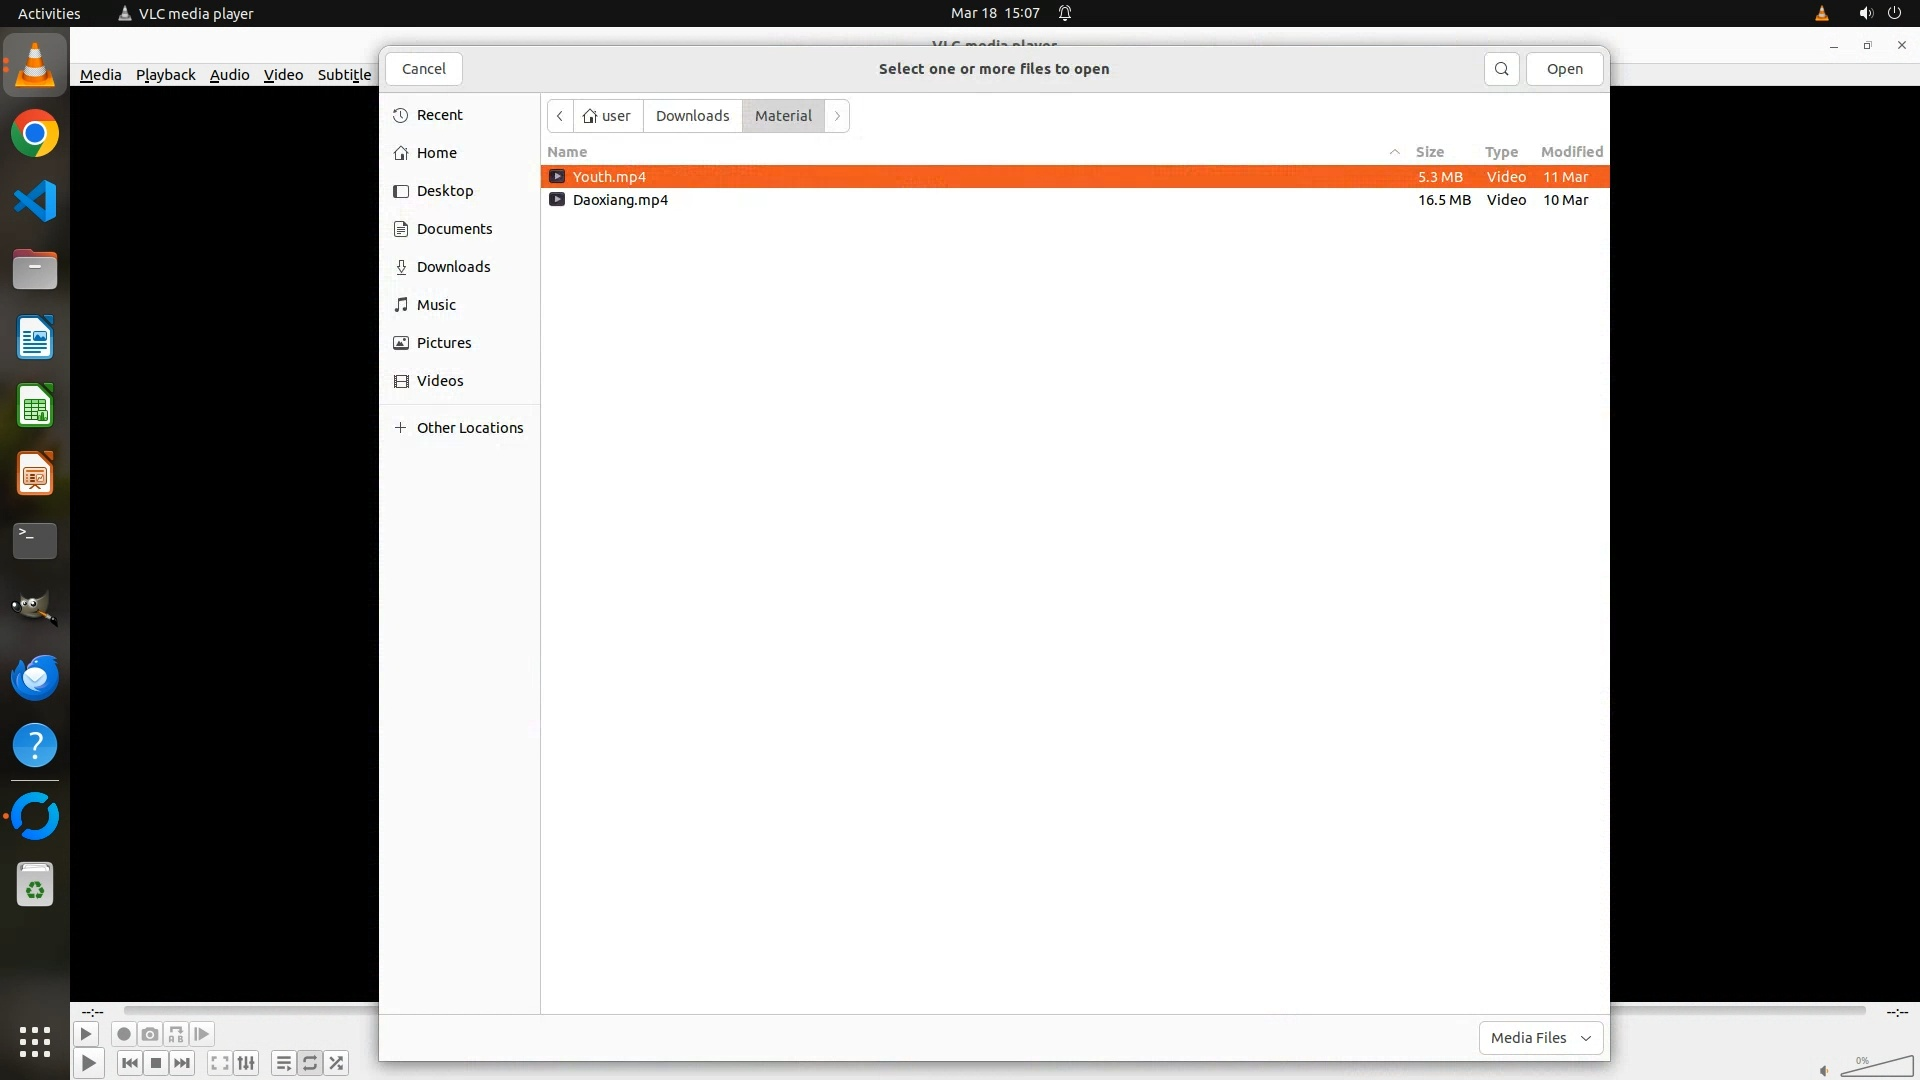This screenshot has width=1920, height=1080.
Task: Open extended settings equalizer icon
Action: [x=246, y=1063]
